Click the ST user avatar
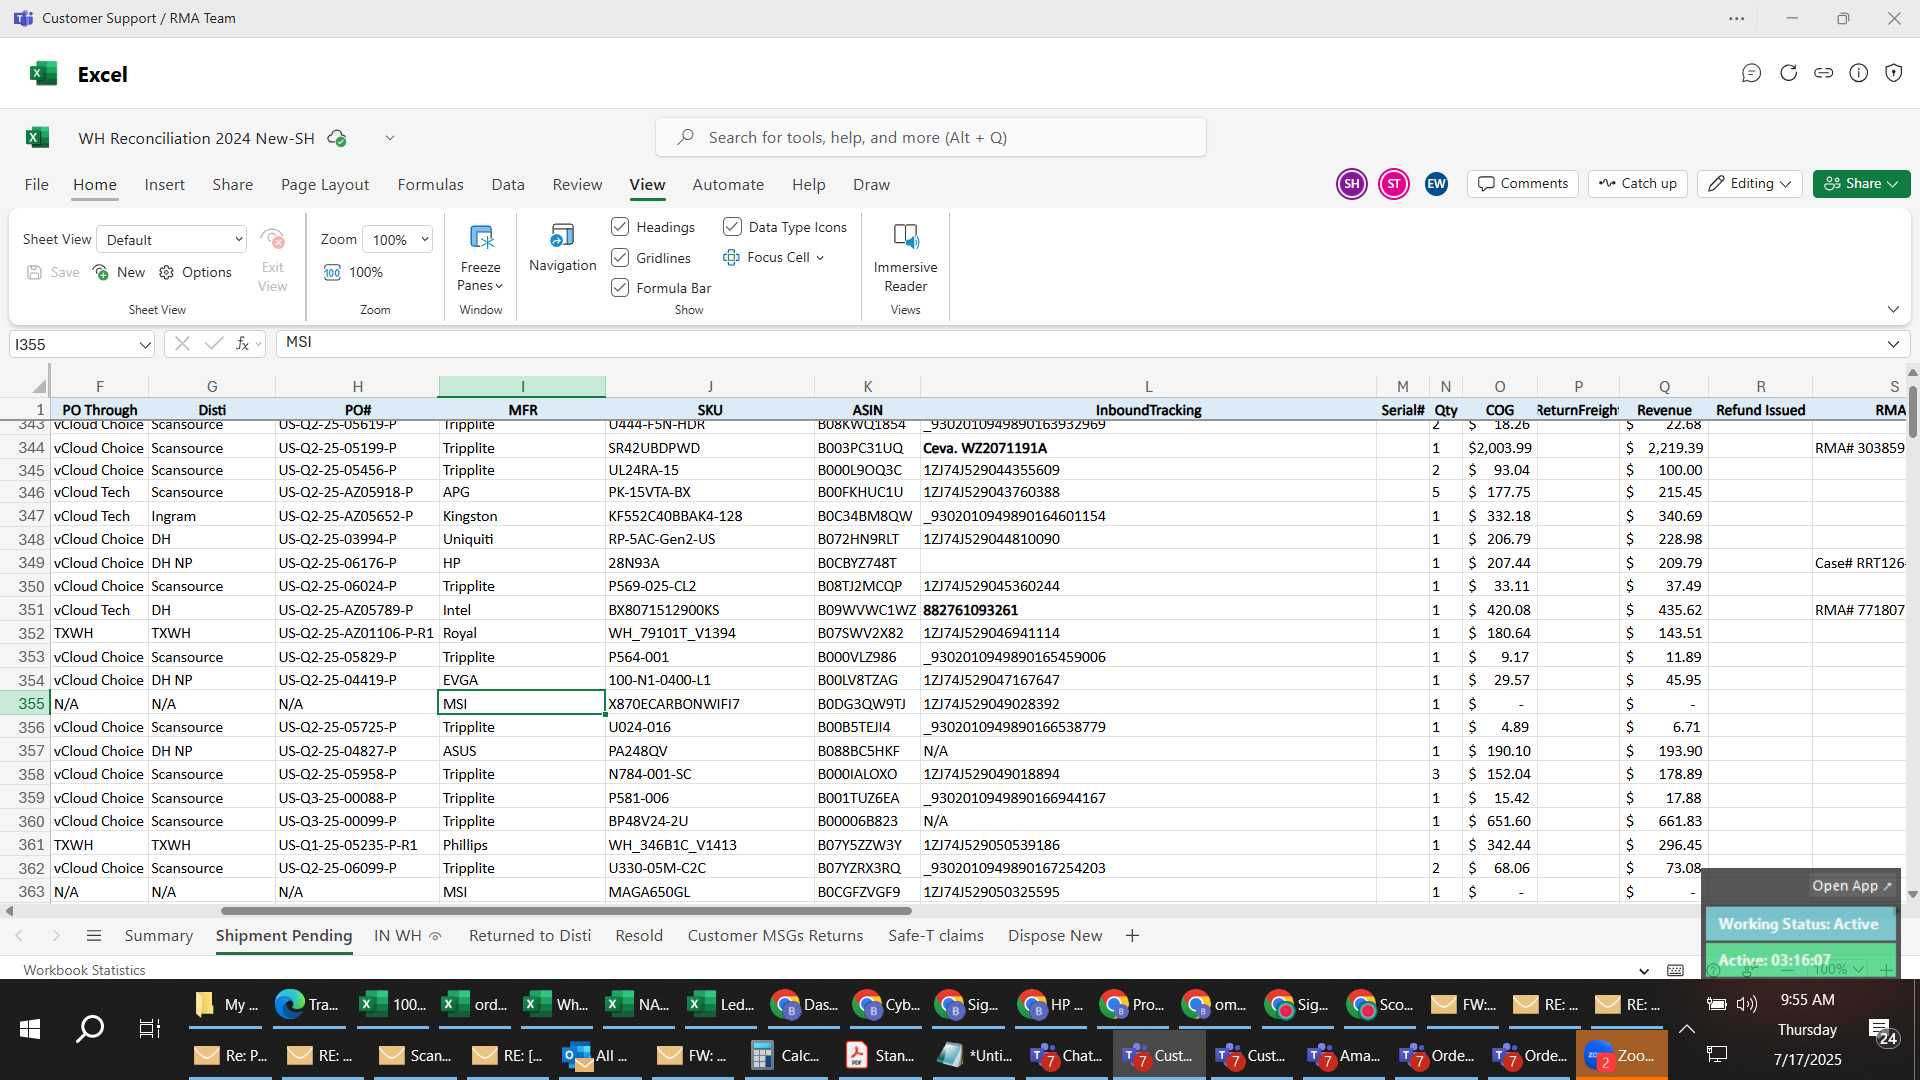 click(x=1394, y=184)
